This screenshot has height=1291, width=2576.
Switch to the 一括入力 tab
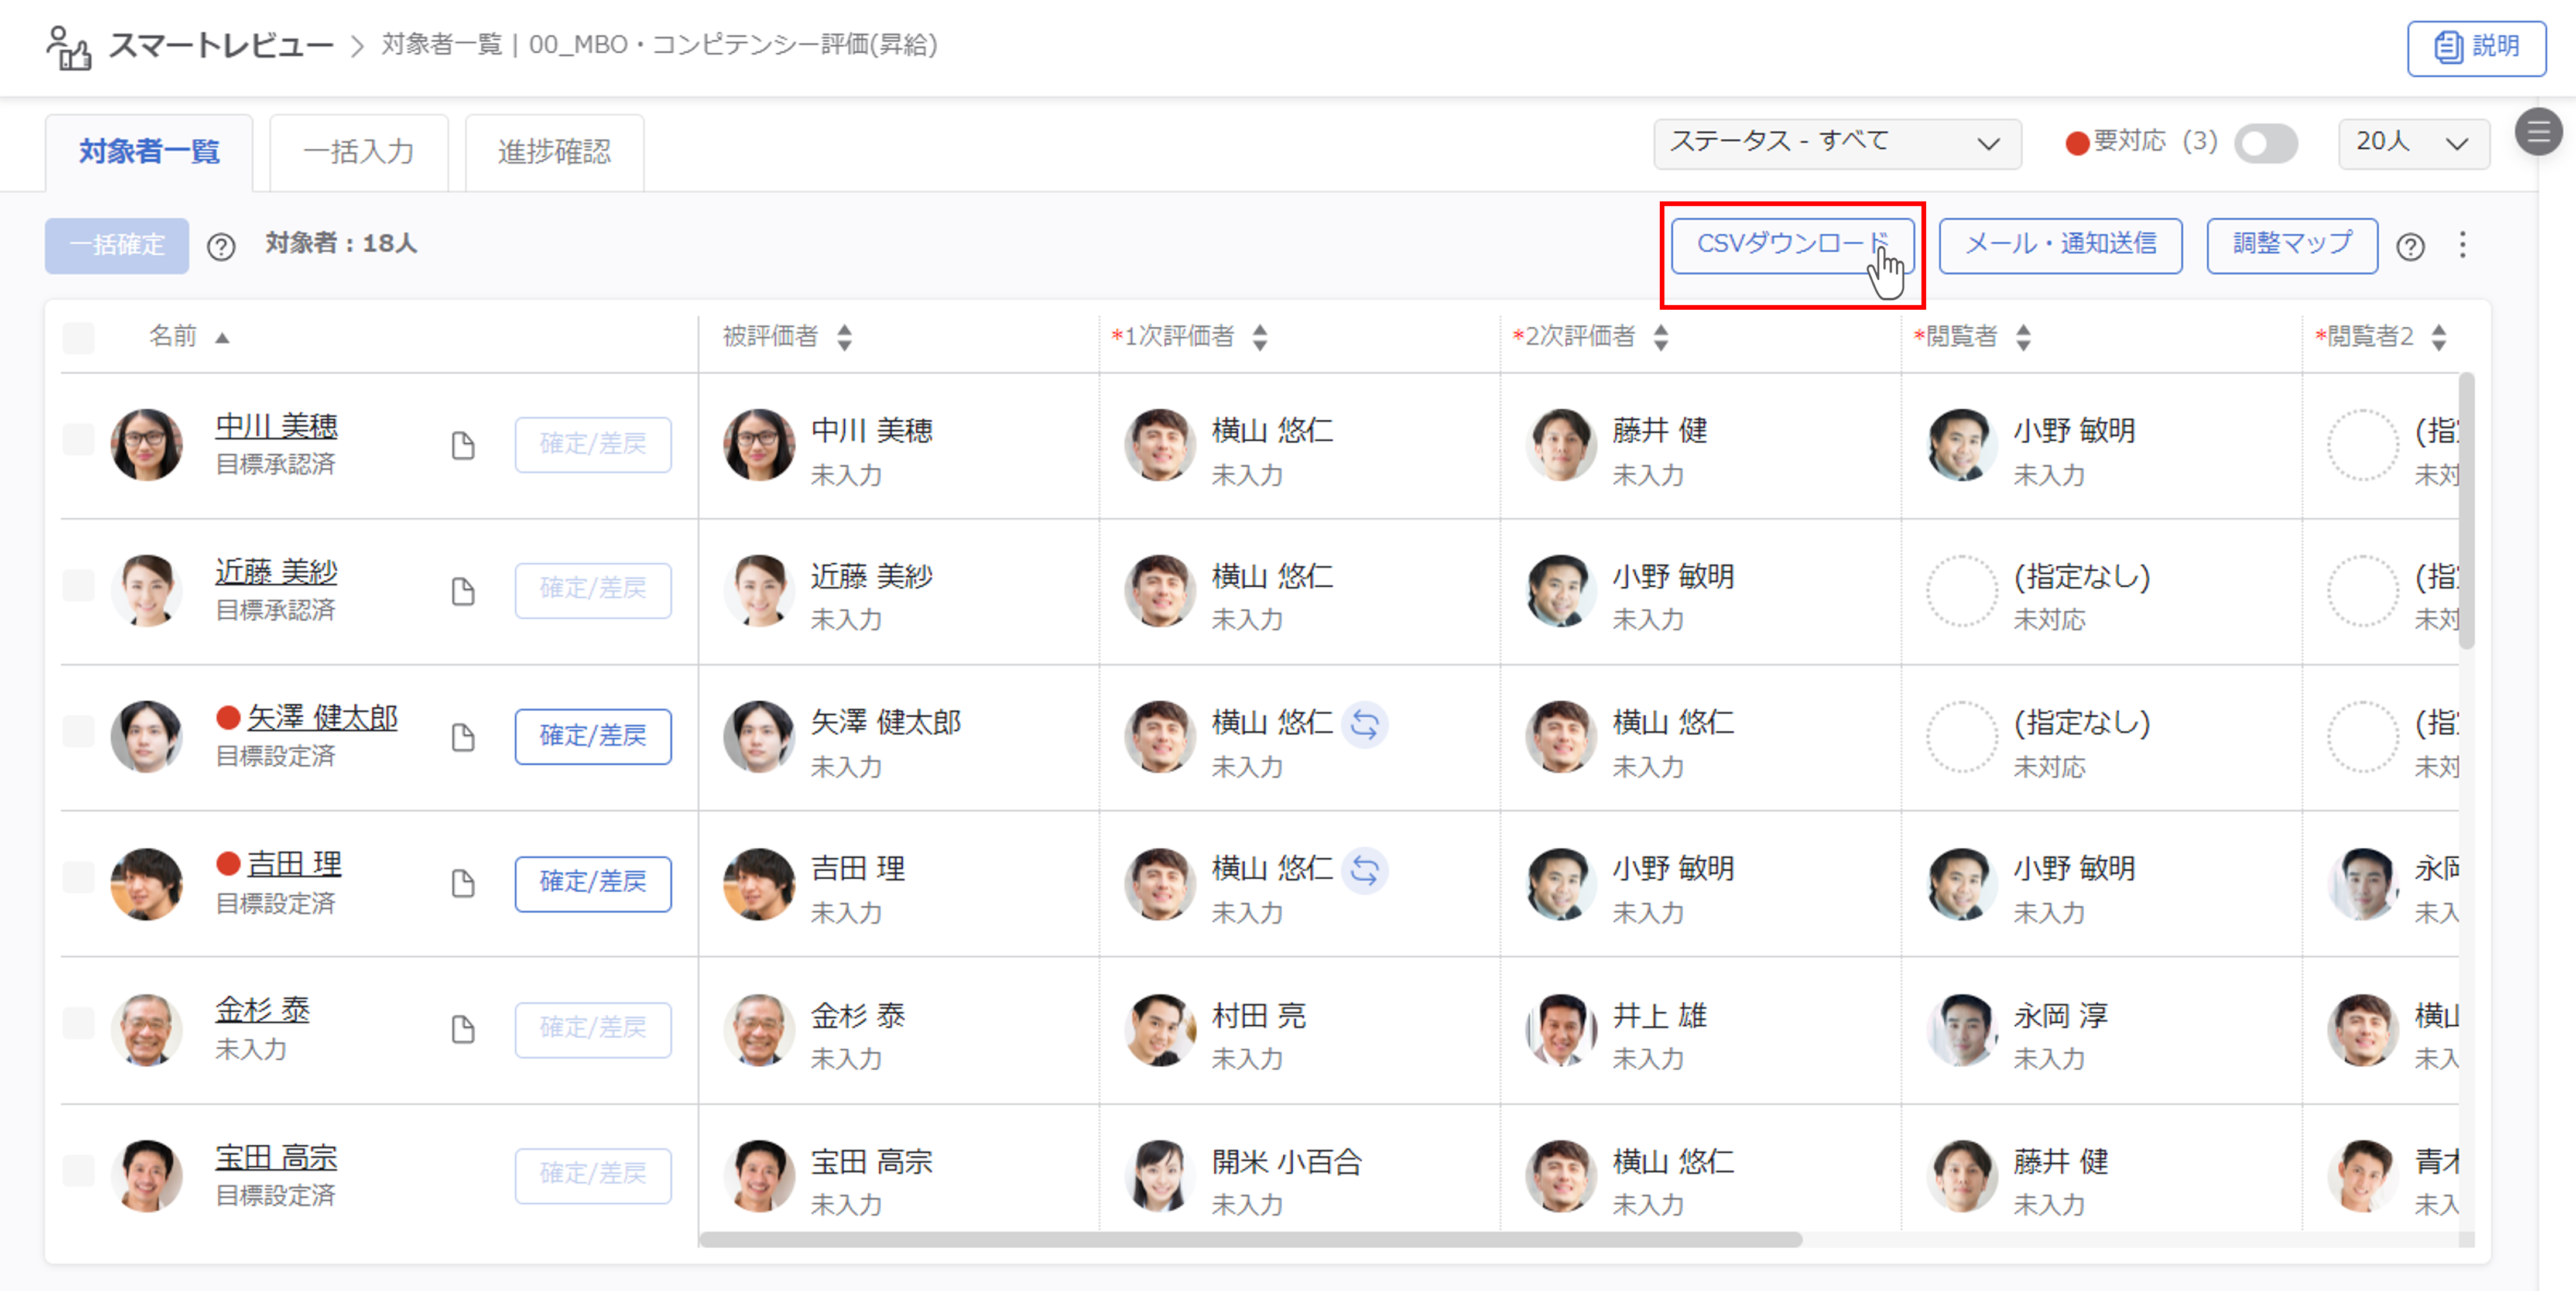[x=358, y=152]
